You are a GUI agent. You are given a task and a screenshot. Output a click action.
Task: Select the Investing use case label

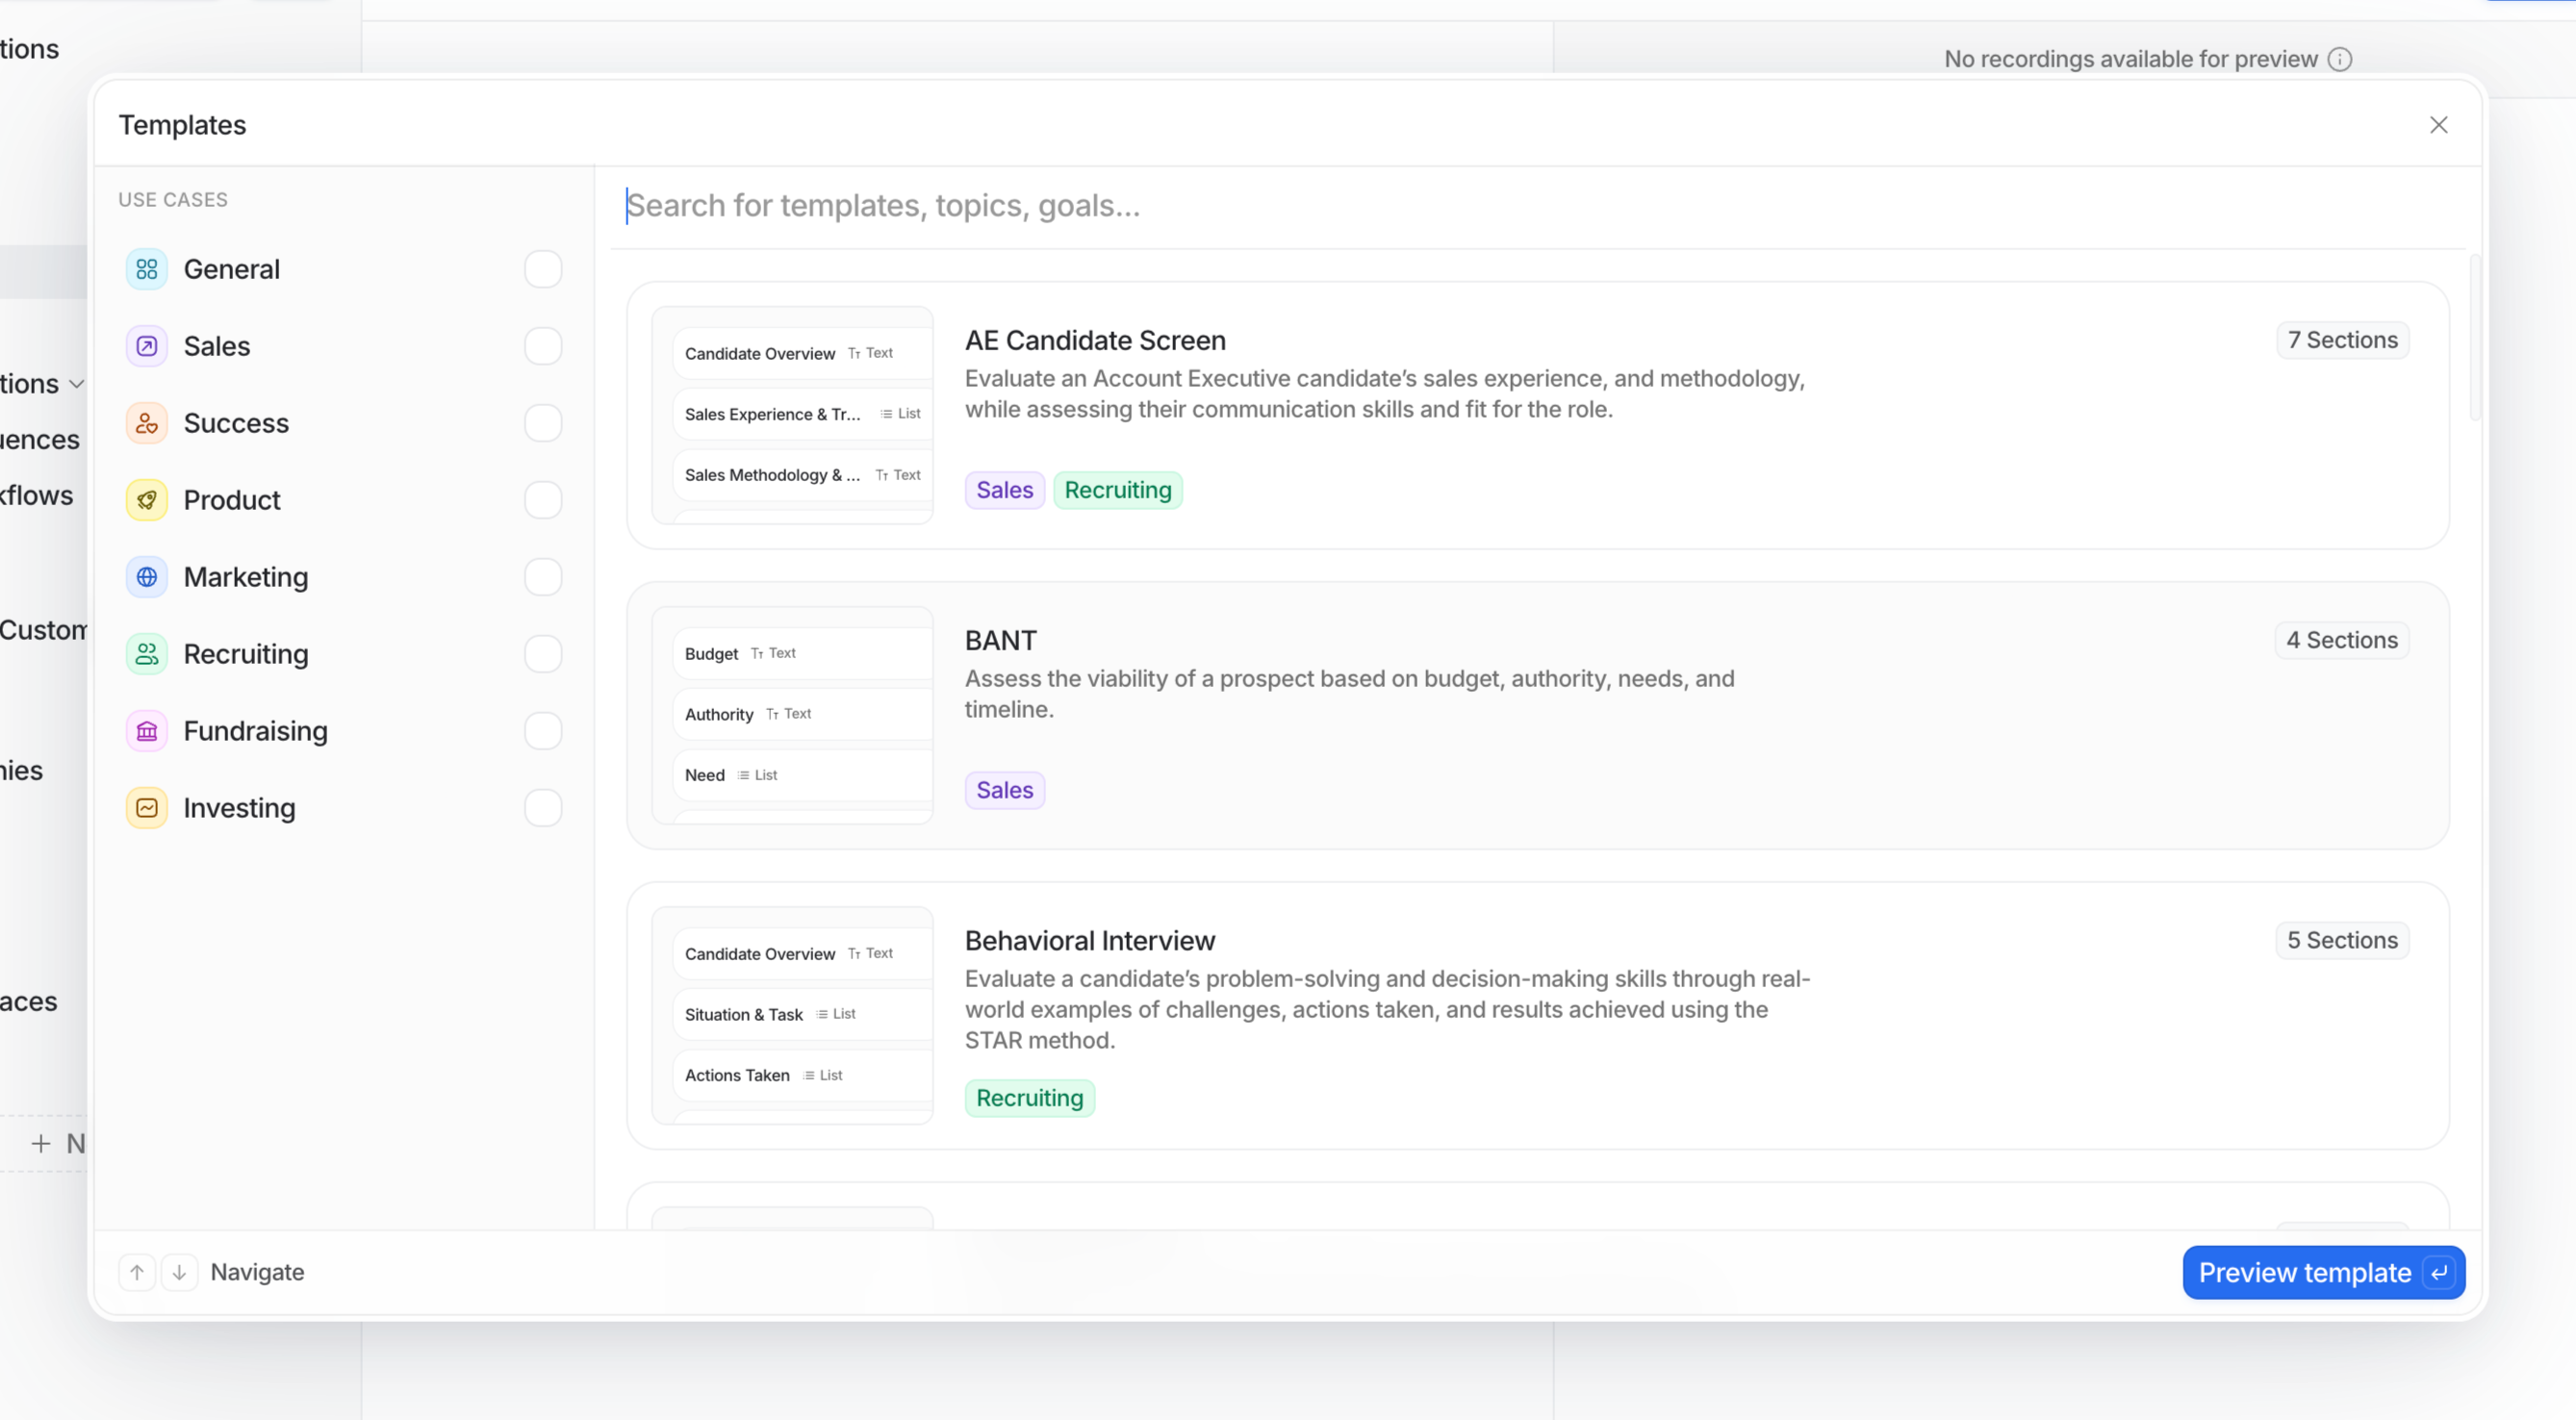(x=239, y=808)
